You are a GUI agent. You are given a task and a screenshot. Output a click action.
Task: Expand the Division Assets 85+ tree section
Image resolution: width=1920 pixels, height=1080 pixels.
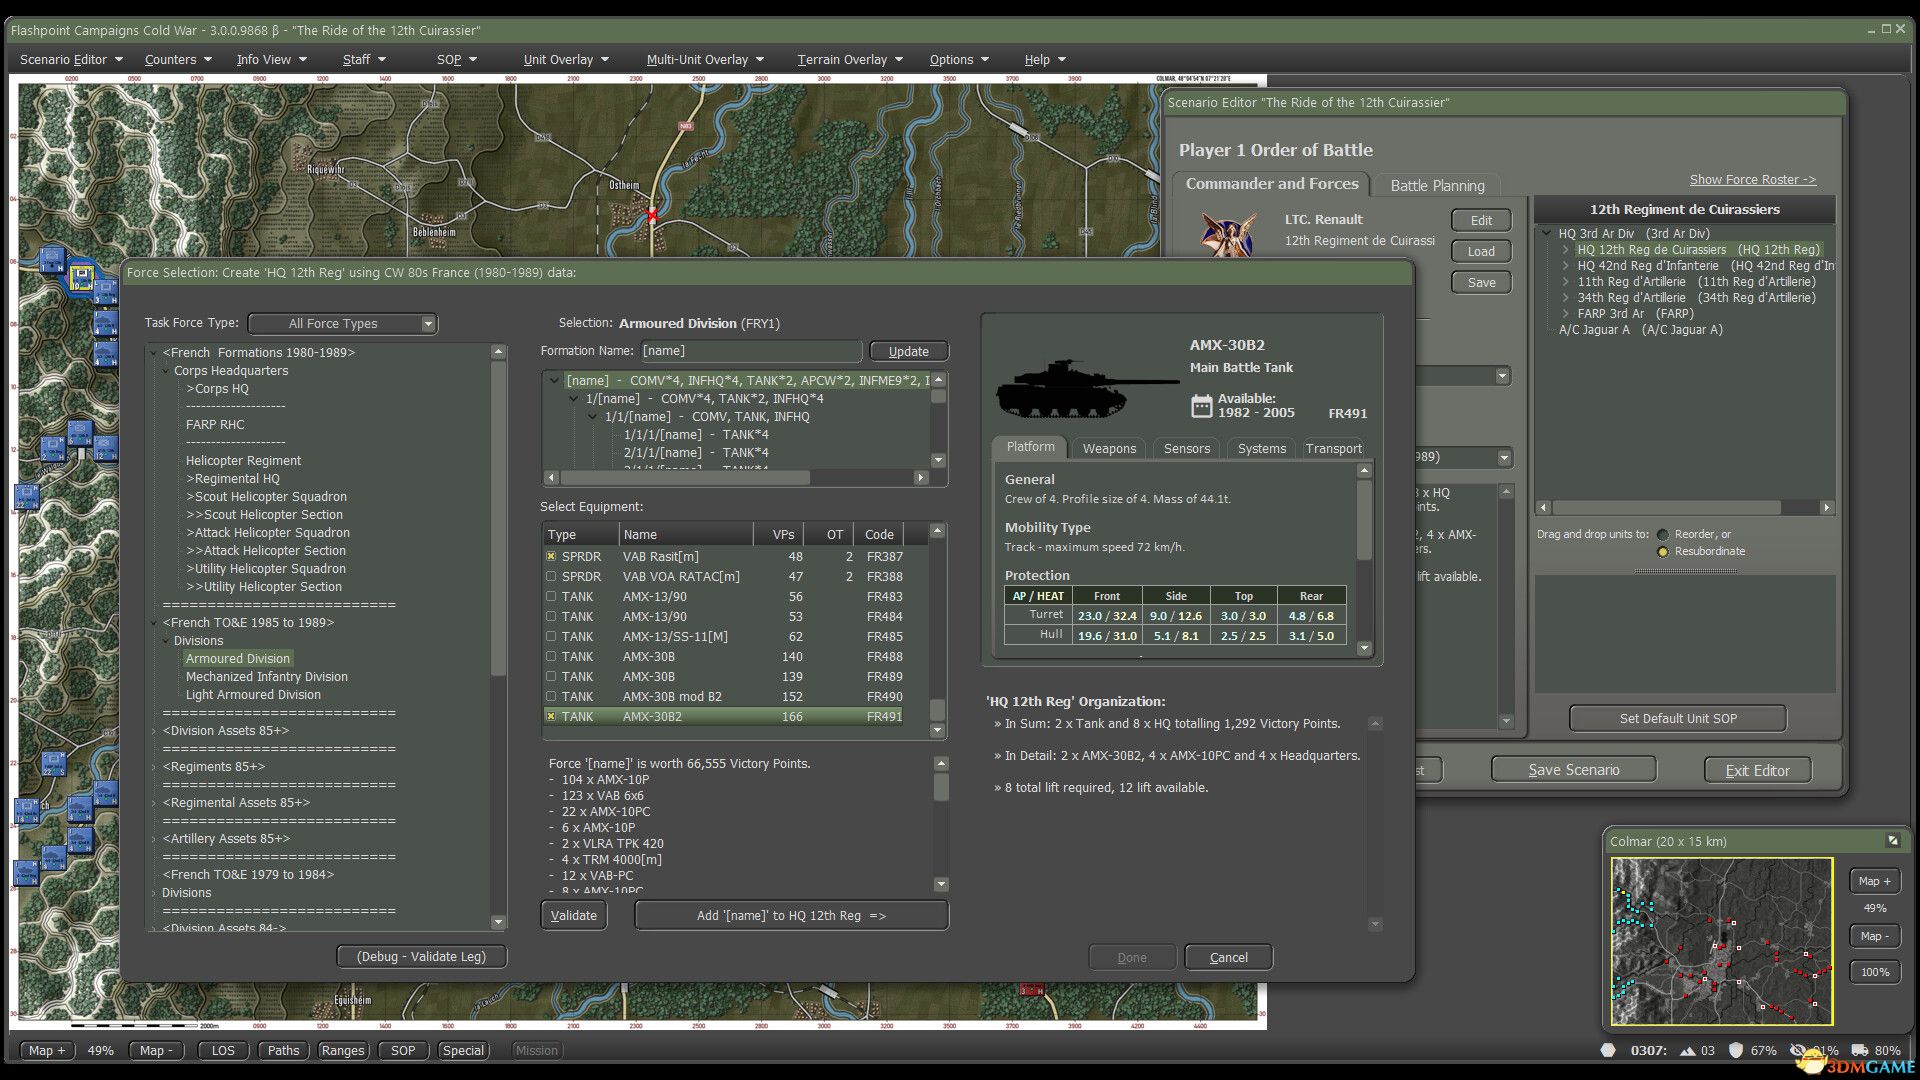point(155,730)
